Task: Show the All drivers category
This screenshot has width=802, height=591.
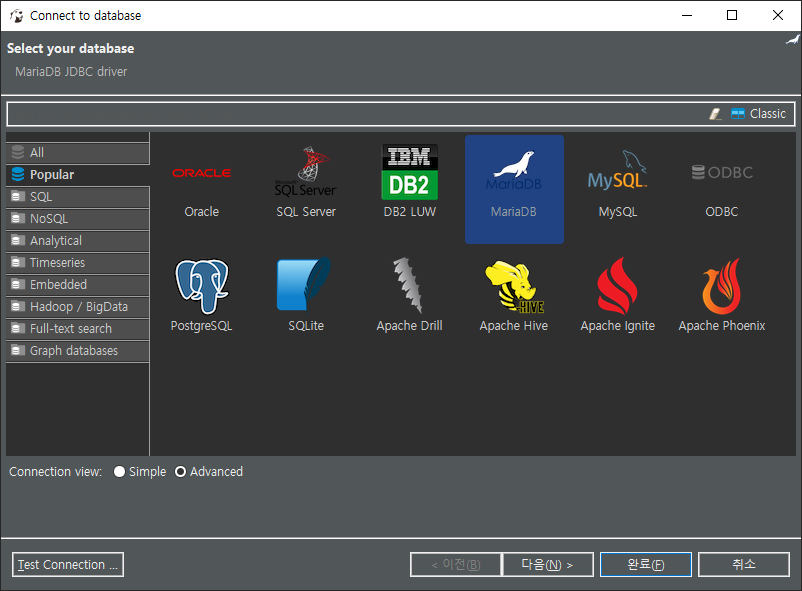Action: point(78,152)
